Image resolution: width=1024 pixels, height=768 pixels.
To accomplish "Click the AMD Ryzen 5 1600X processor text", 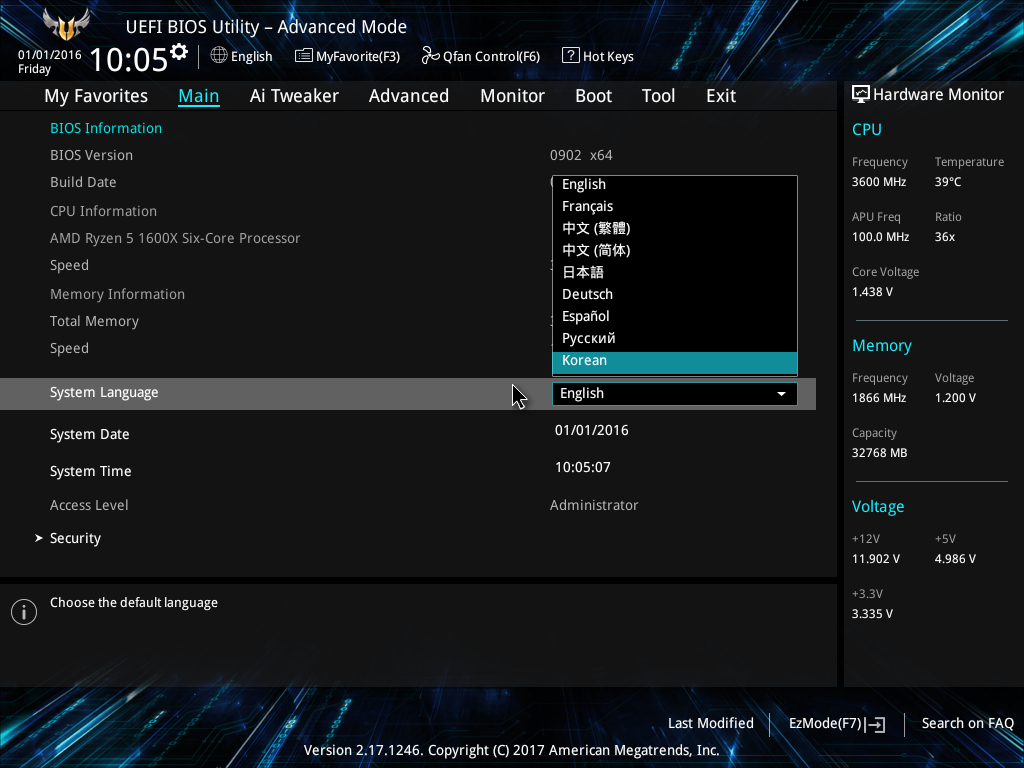I will 175,238.
